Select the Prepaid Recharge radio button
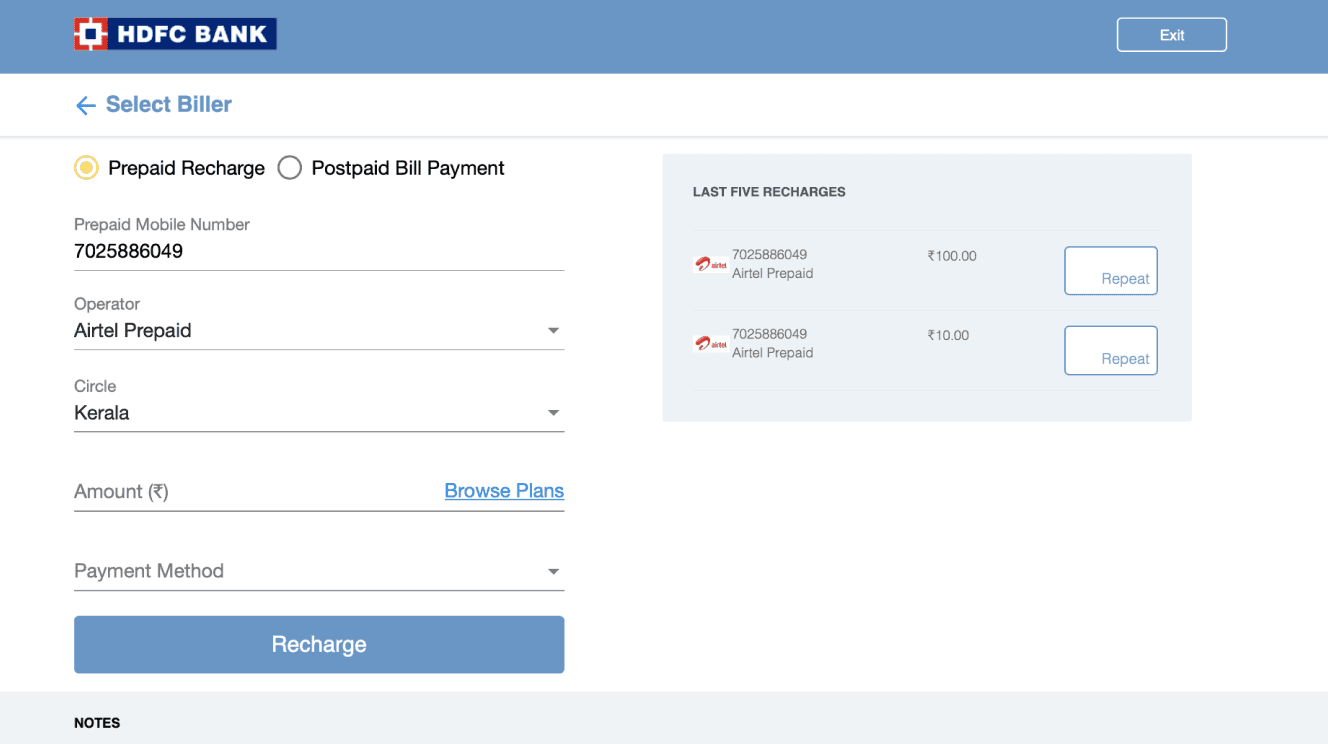1328x744 pixels. (x=87, y=168)
